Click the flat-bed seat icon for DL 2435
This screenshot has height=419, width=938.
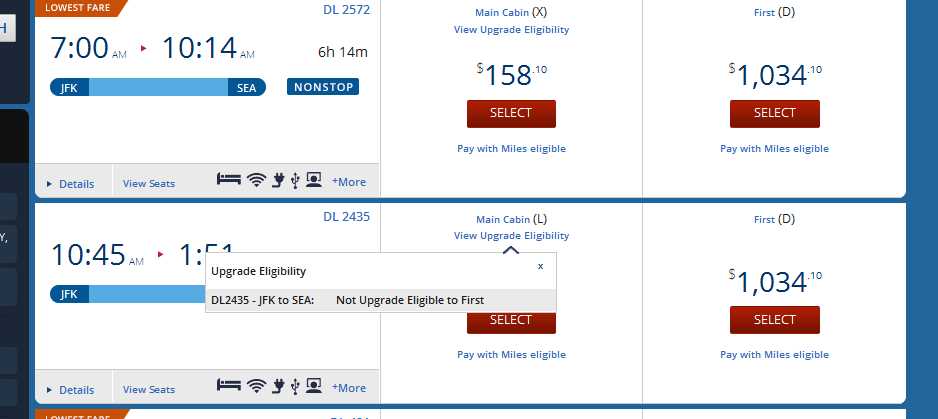pos(229,385)
